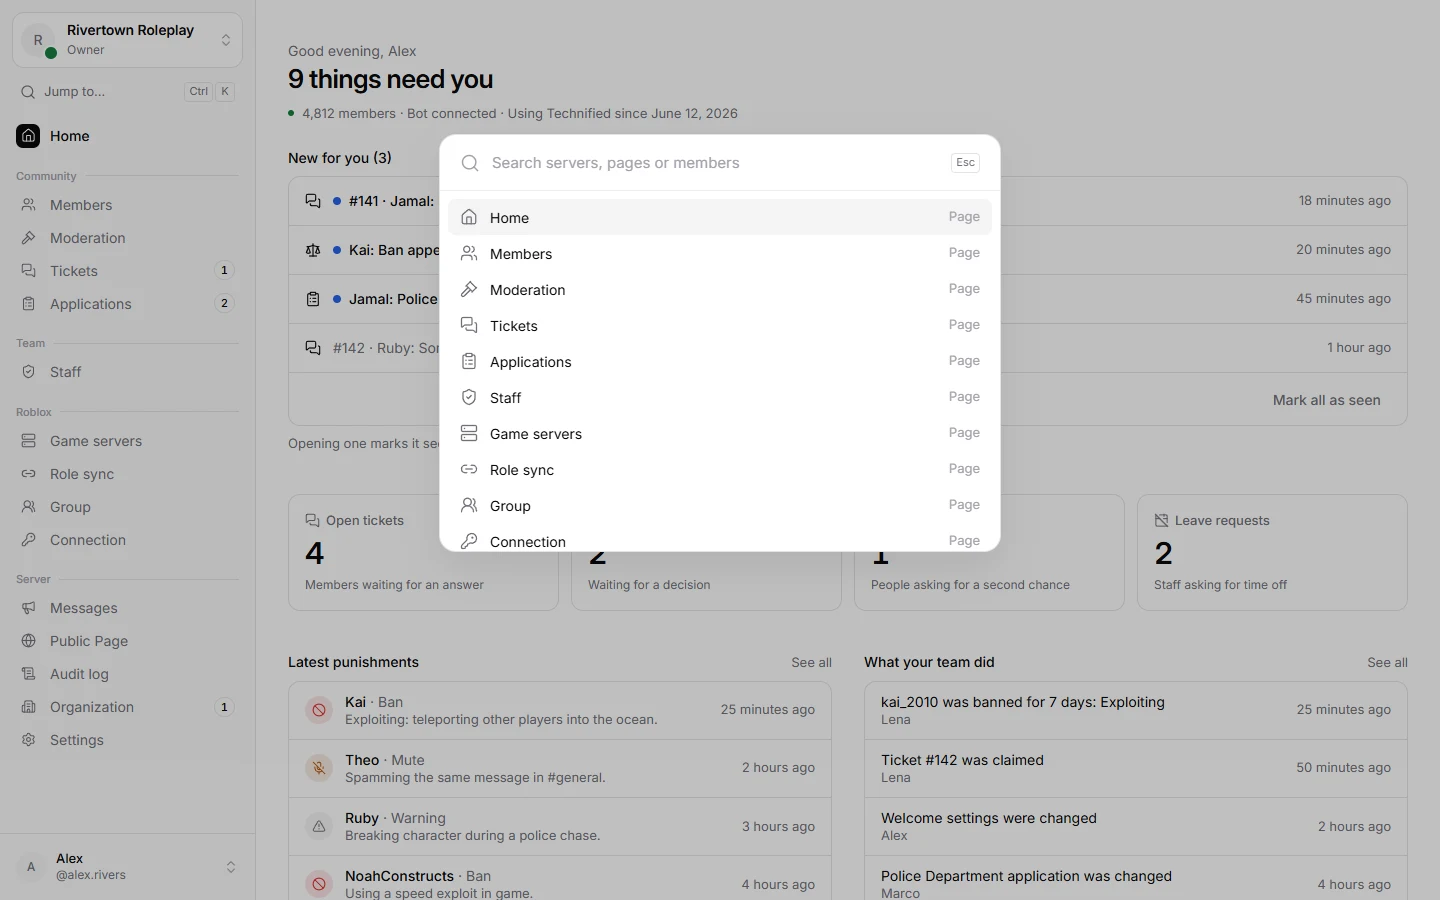Choose Moderation page from the palette list
Viewport: 1440px width, 900px height.
[720, 289]
